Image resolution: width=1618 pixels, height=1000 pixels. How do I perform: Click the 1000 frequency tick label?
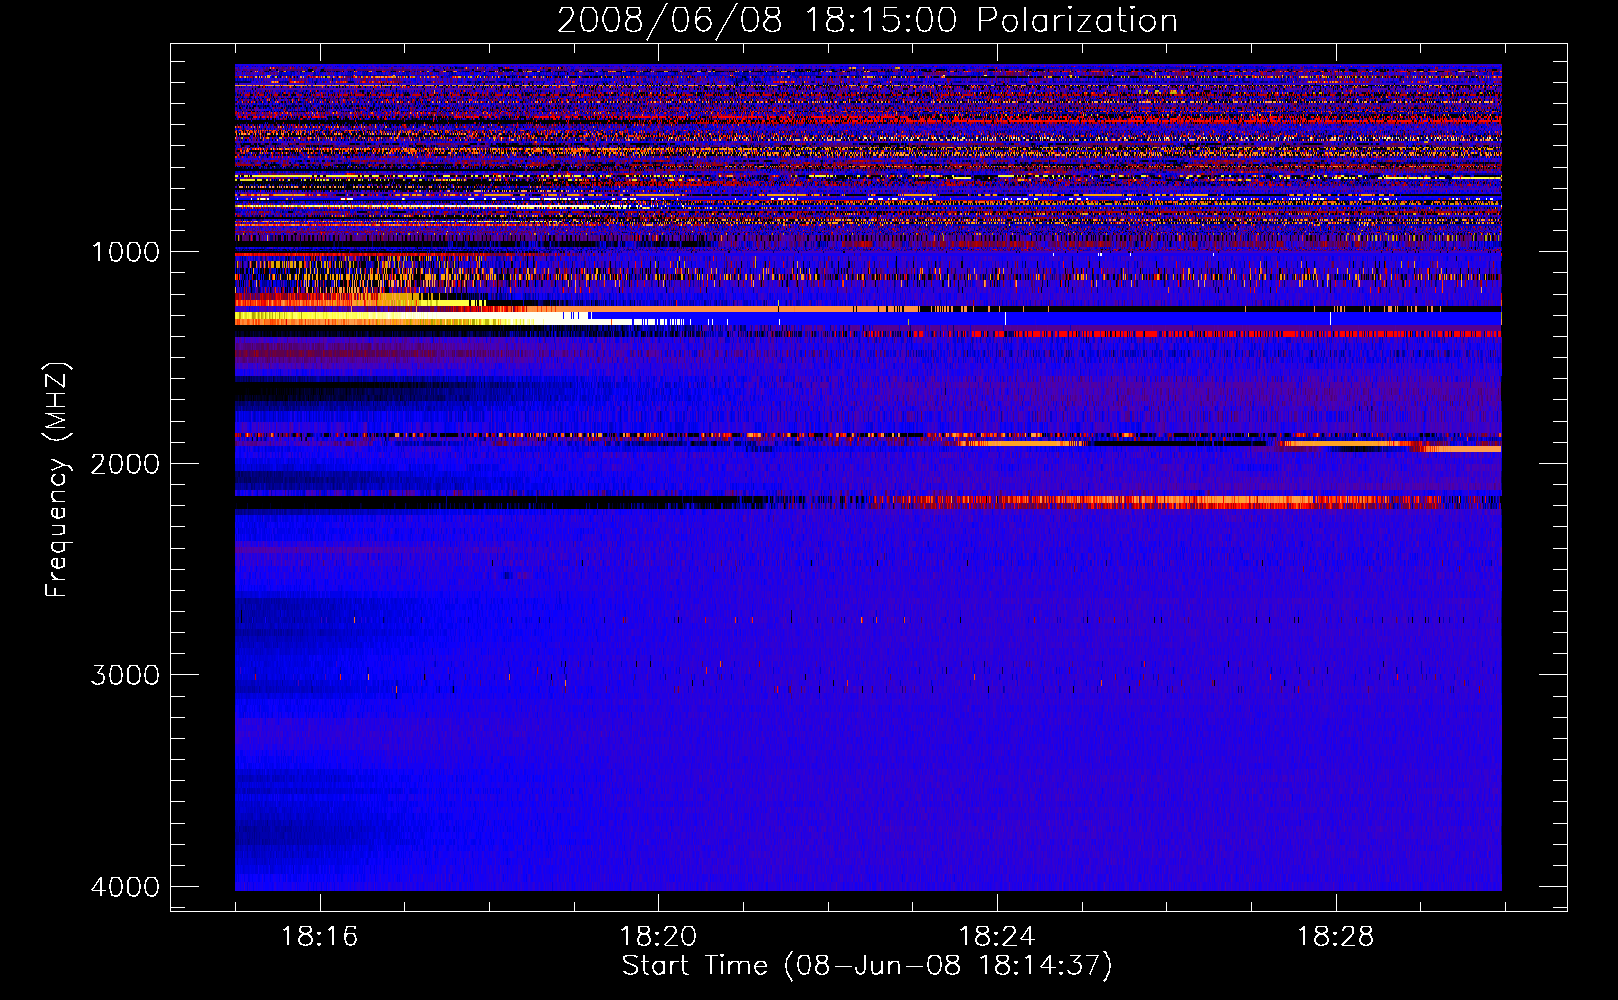click(x=126, y=252)
